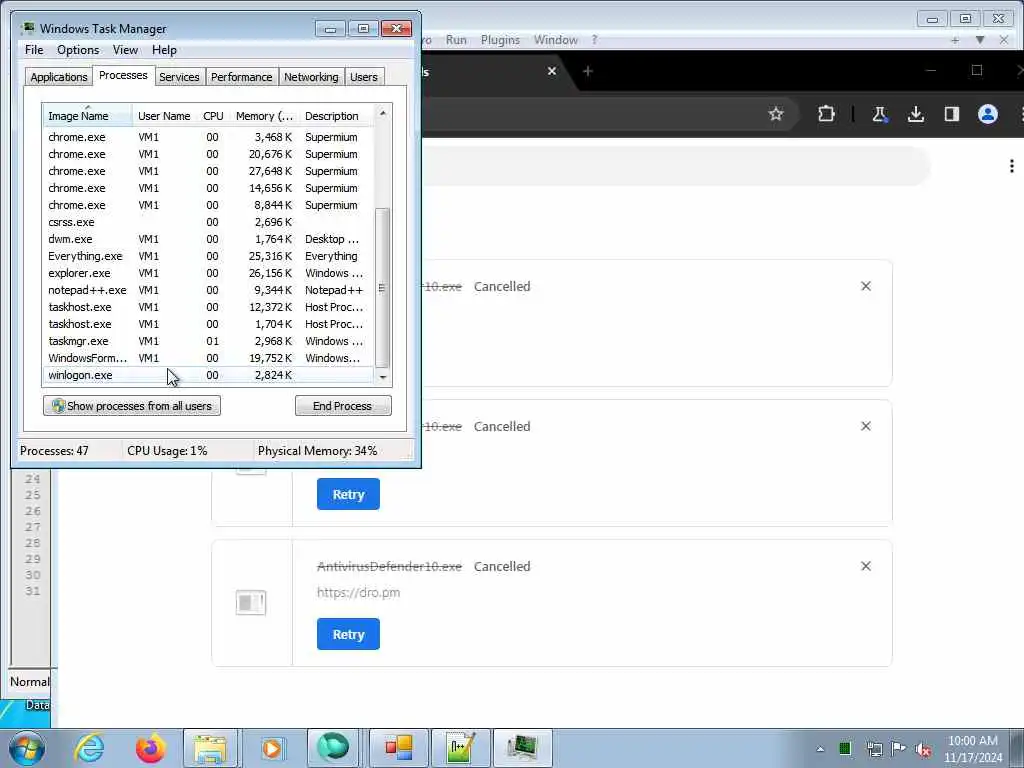Sort by the User Name column header
1024x768 pixels.
pos(164,116)
